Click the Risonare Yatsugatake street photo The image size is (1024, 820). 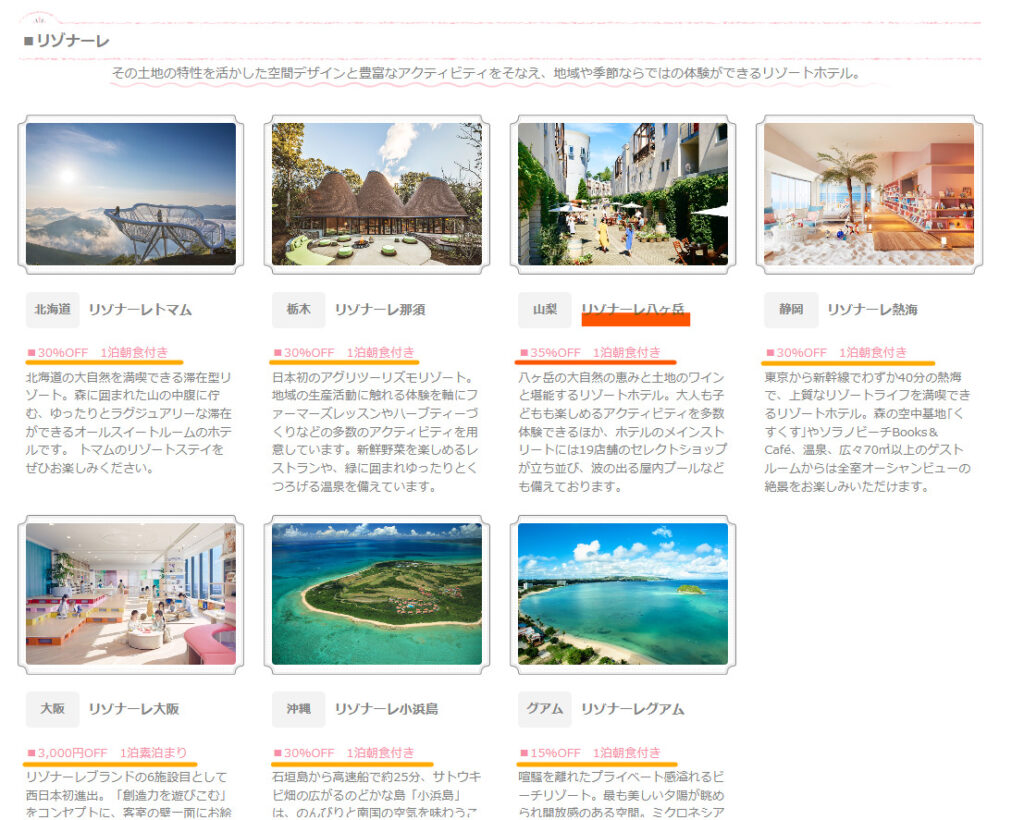(622, 194)
